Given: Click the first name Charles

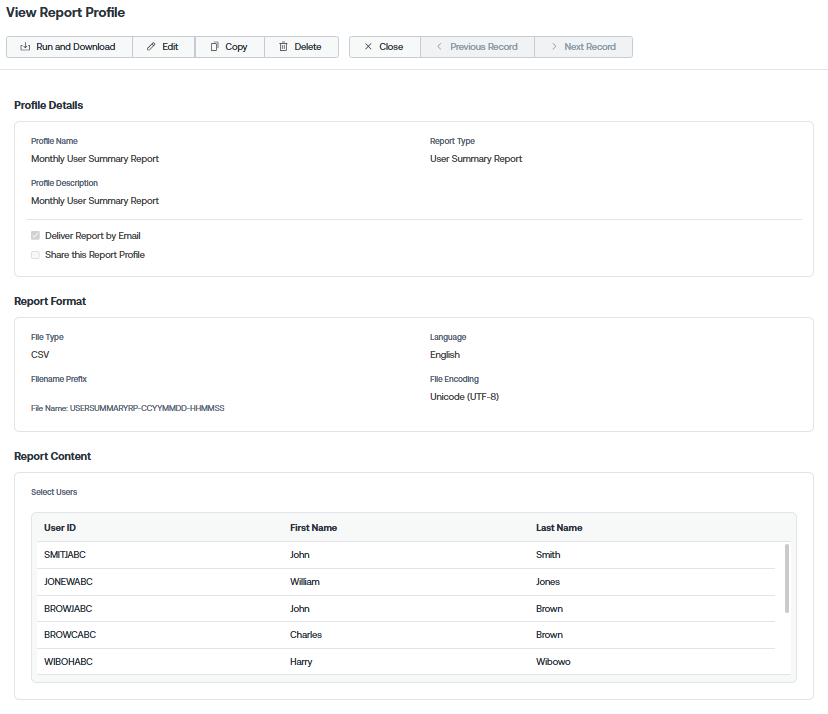Looking at the screenshot, I should click(306, 635).
